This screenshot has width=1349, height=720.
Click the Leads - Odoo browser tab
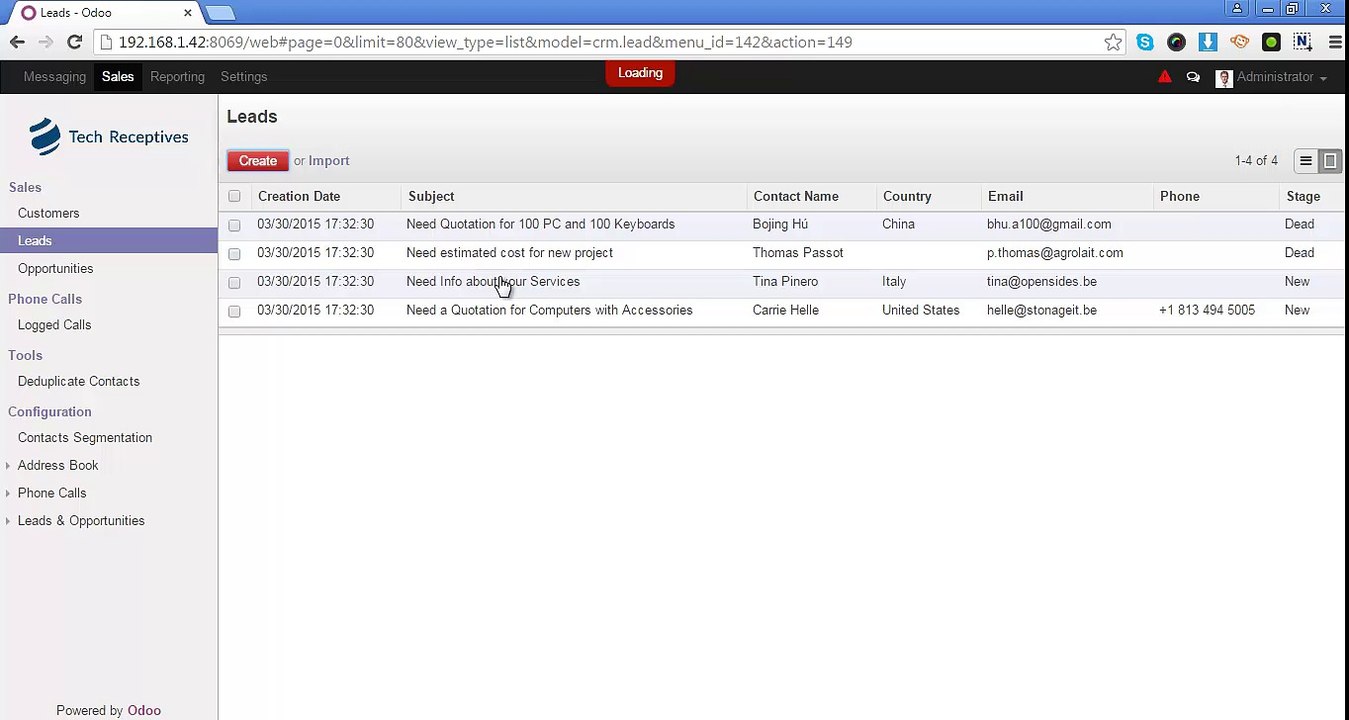point(103,13)
